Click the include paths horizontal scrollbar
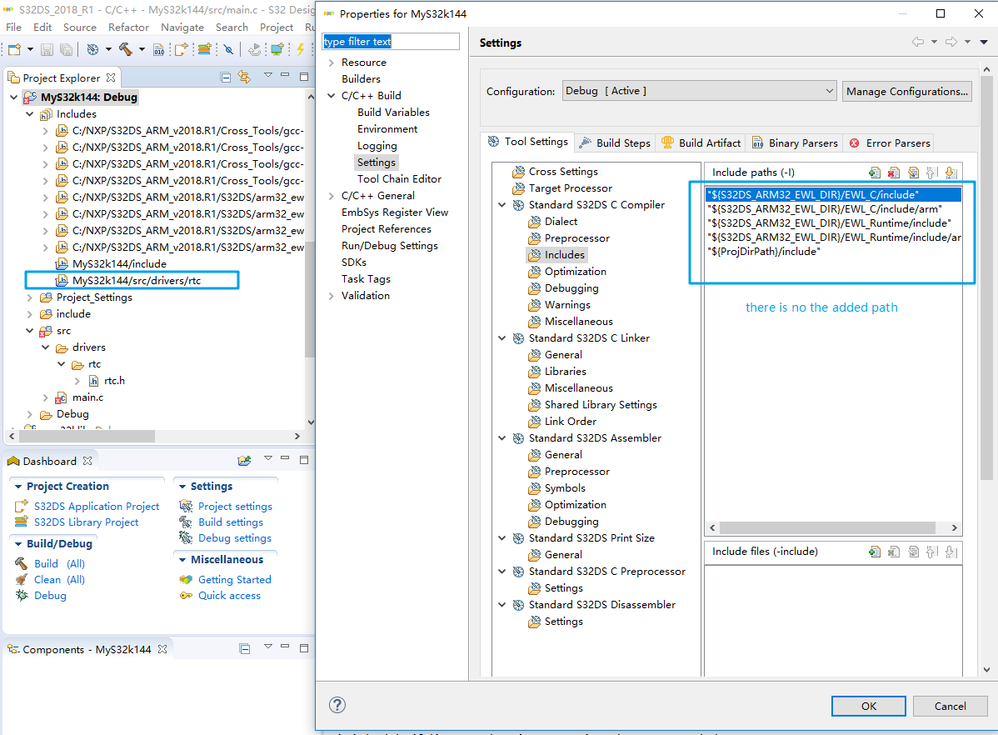This screenshot has width=998, height=735. click(x=827, y=528)
